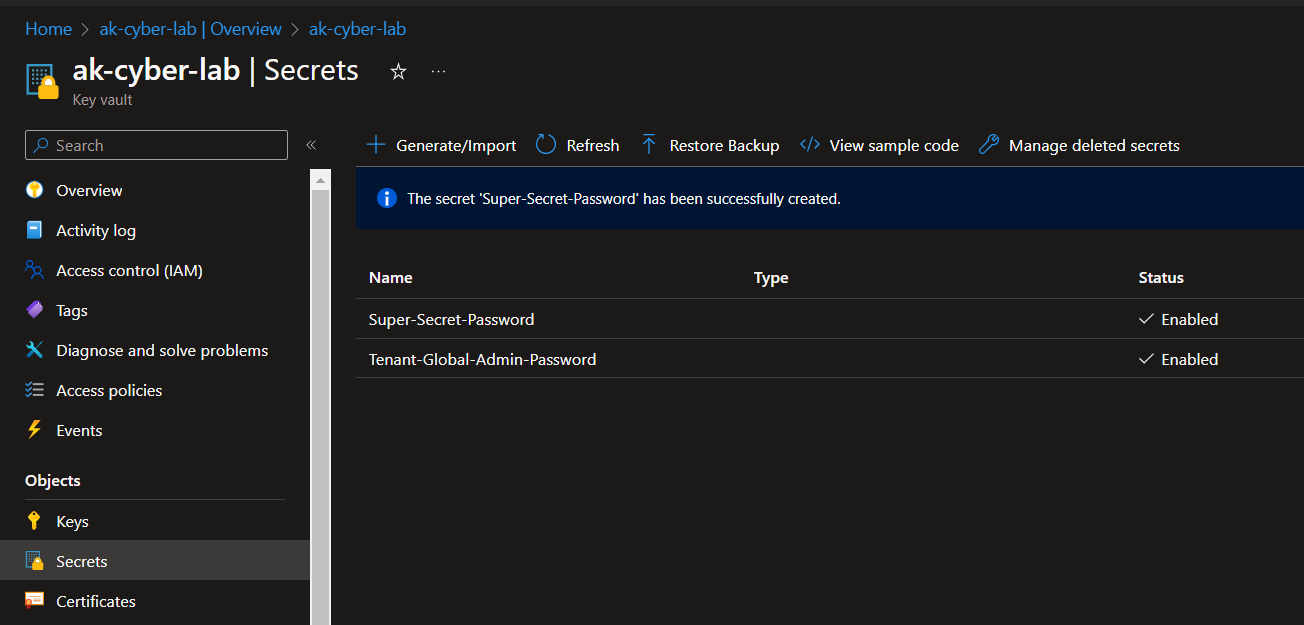Click the Certificates icon
Viewport: 1304px width, 625px height.
tap(35, 601)
